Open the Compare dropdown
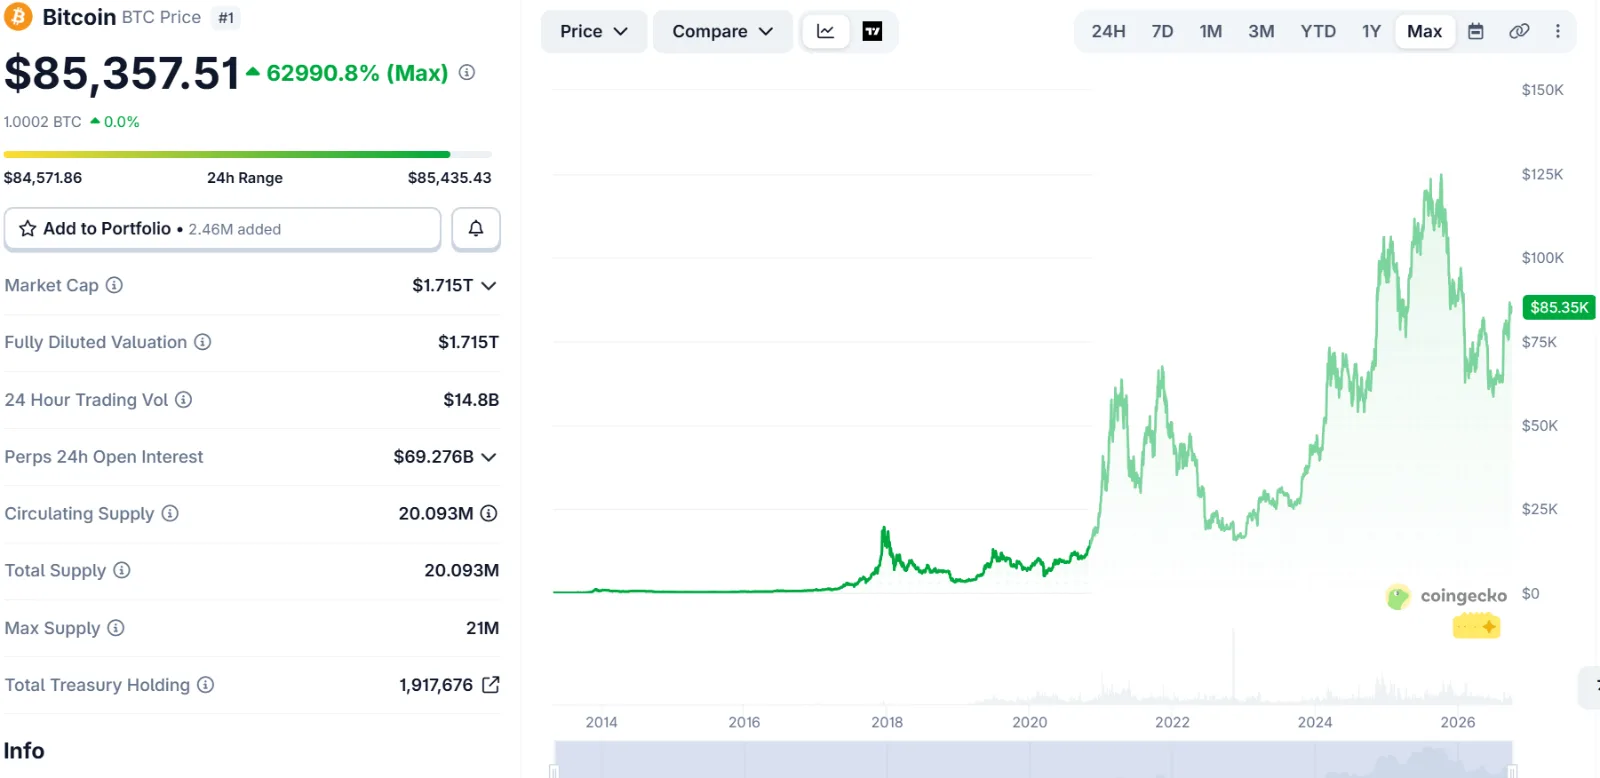Image resolution: width=1600 pixels, height=778 pixels. coord(723,31)
